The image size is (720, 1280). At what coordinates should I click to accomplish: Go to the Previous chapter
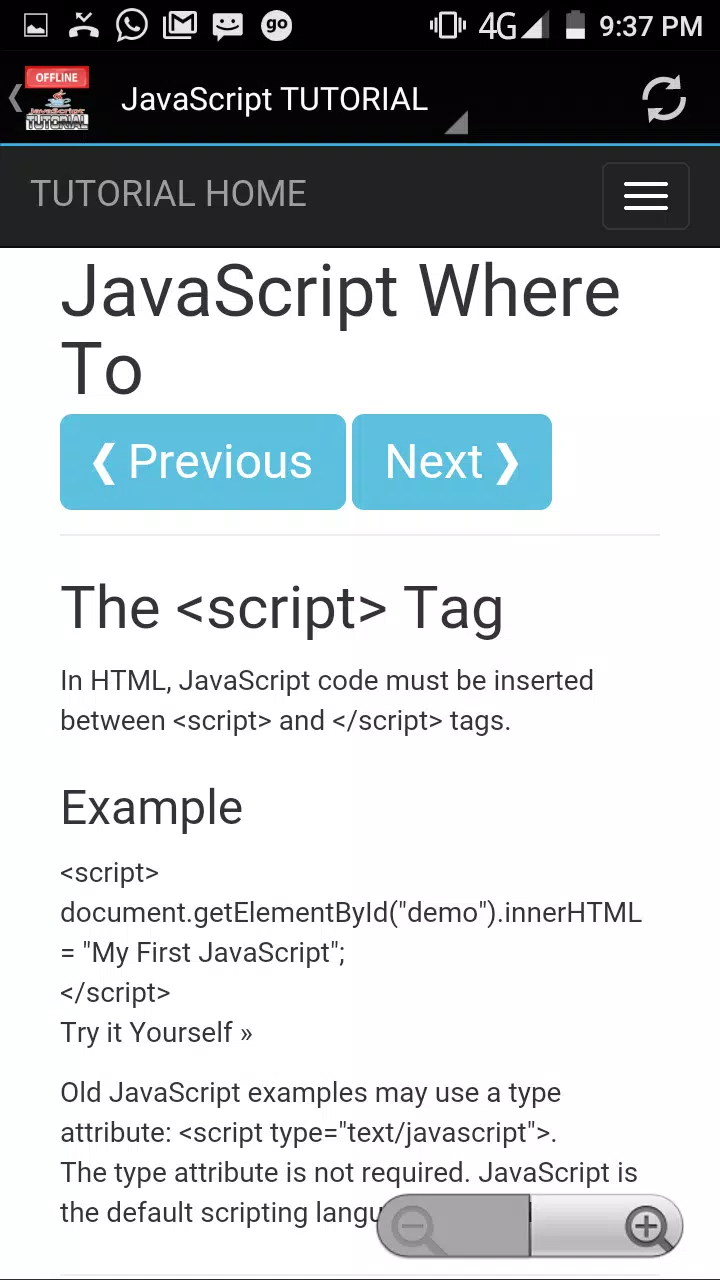point(203,462)
